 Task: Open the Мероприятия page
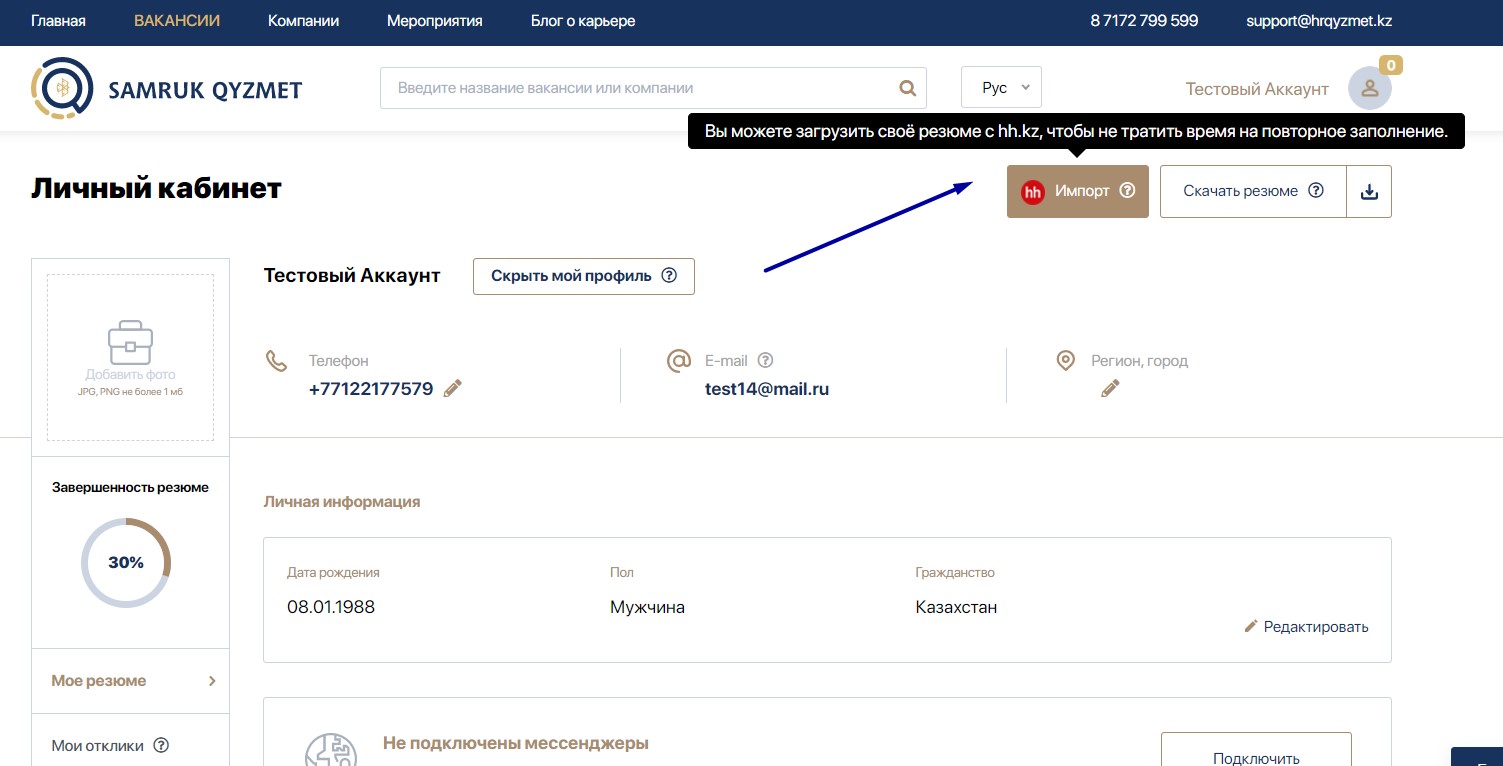tap(434, 21)
